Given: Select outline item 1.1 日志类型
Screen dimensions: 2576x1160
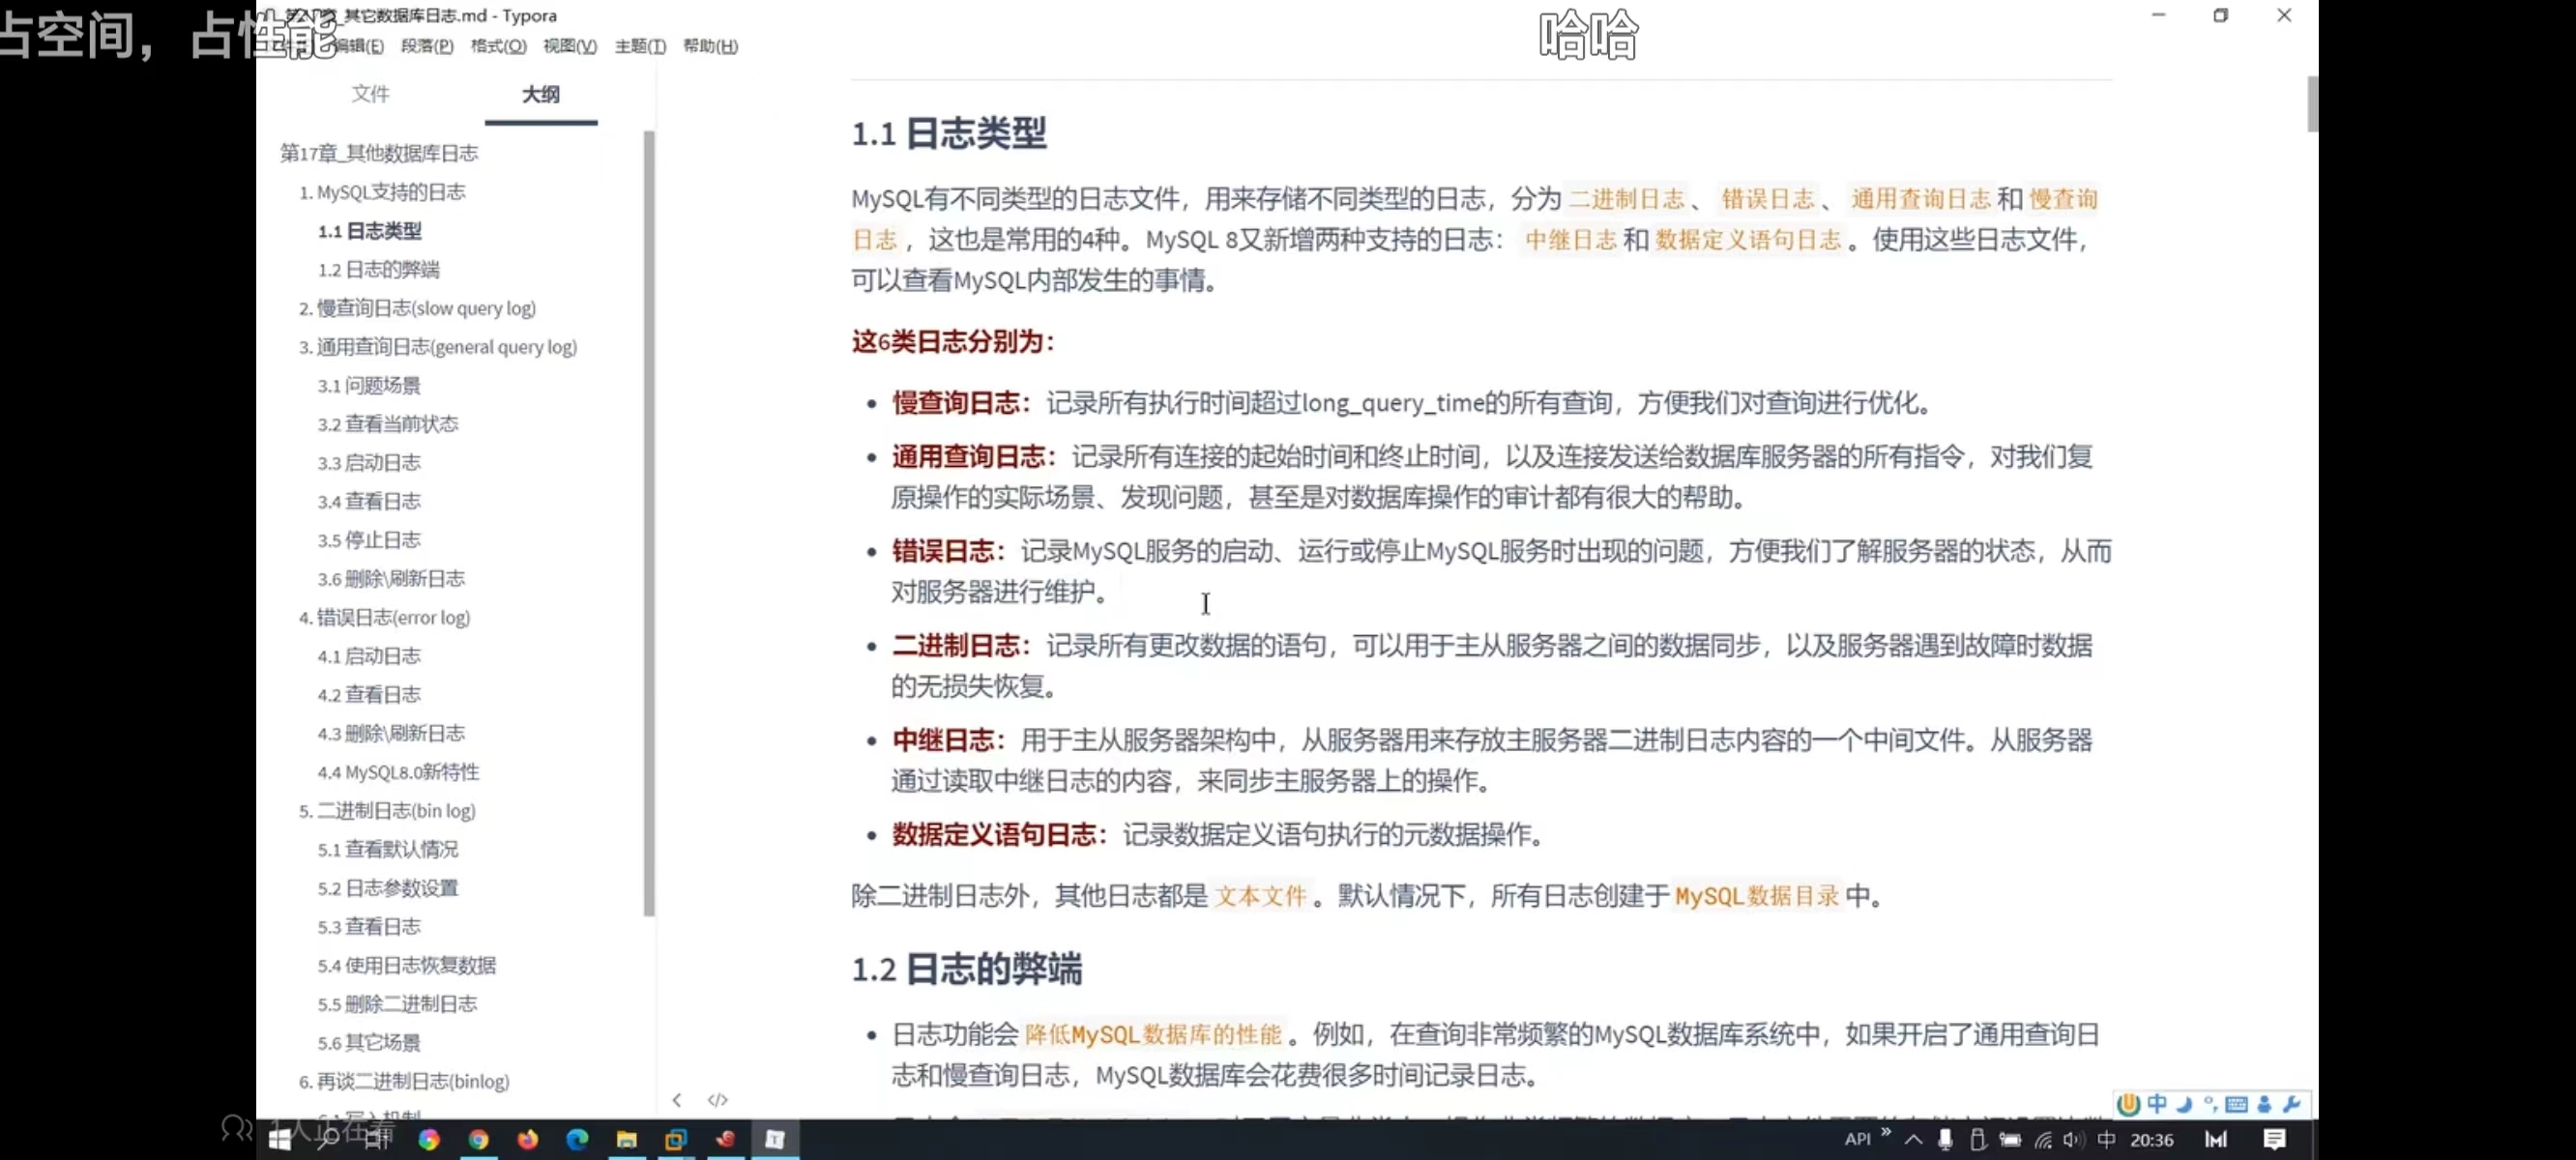Looking at the screenshot, I should [x=370, y=231].
